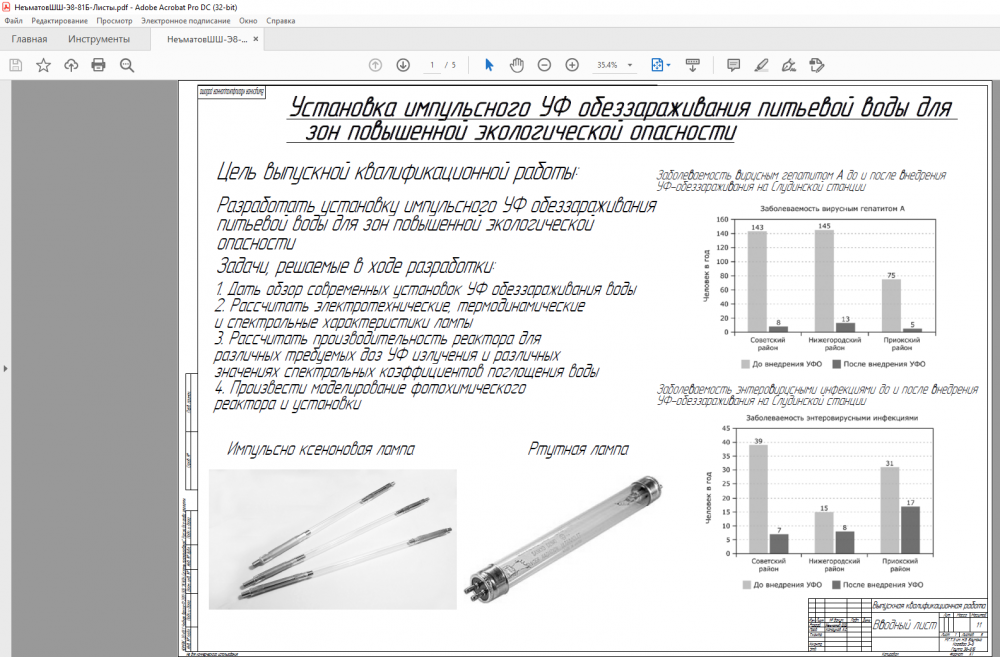Click the Save file icon
This screenshot has height=657, width=1000.
point(16,65)
